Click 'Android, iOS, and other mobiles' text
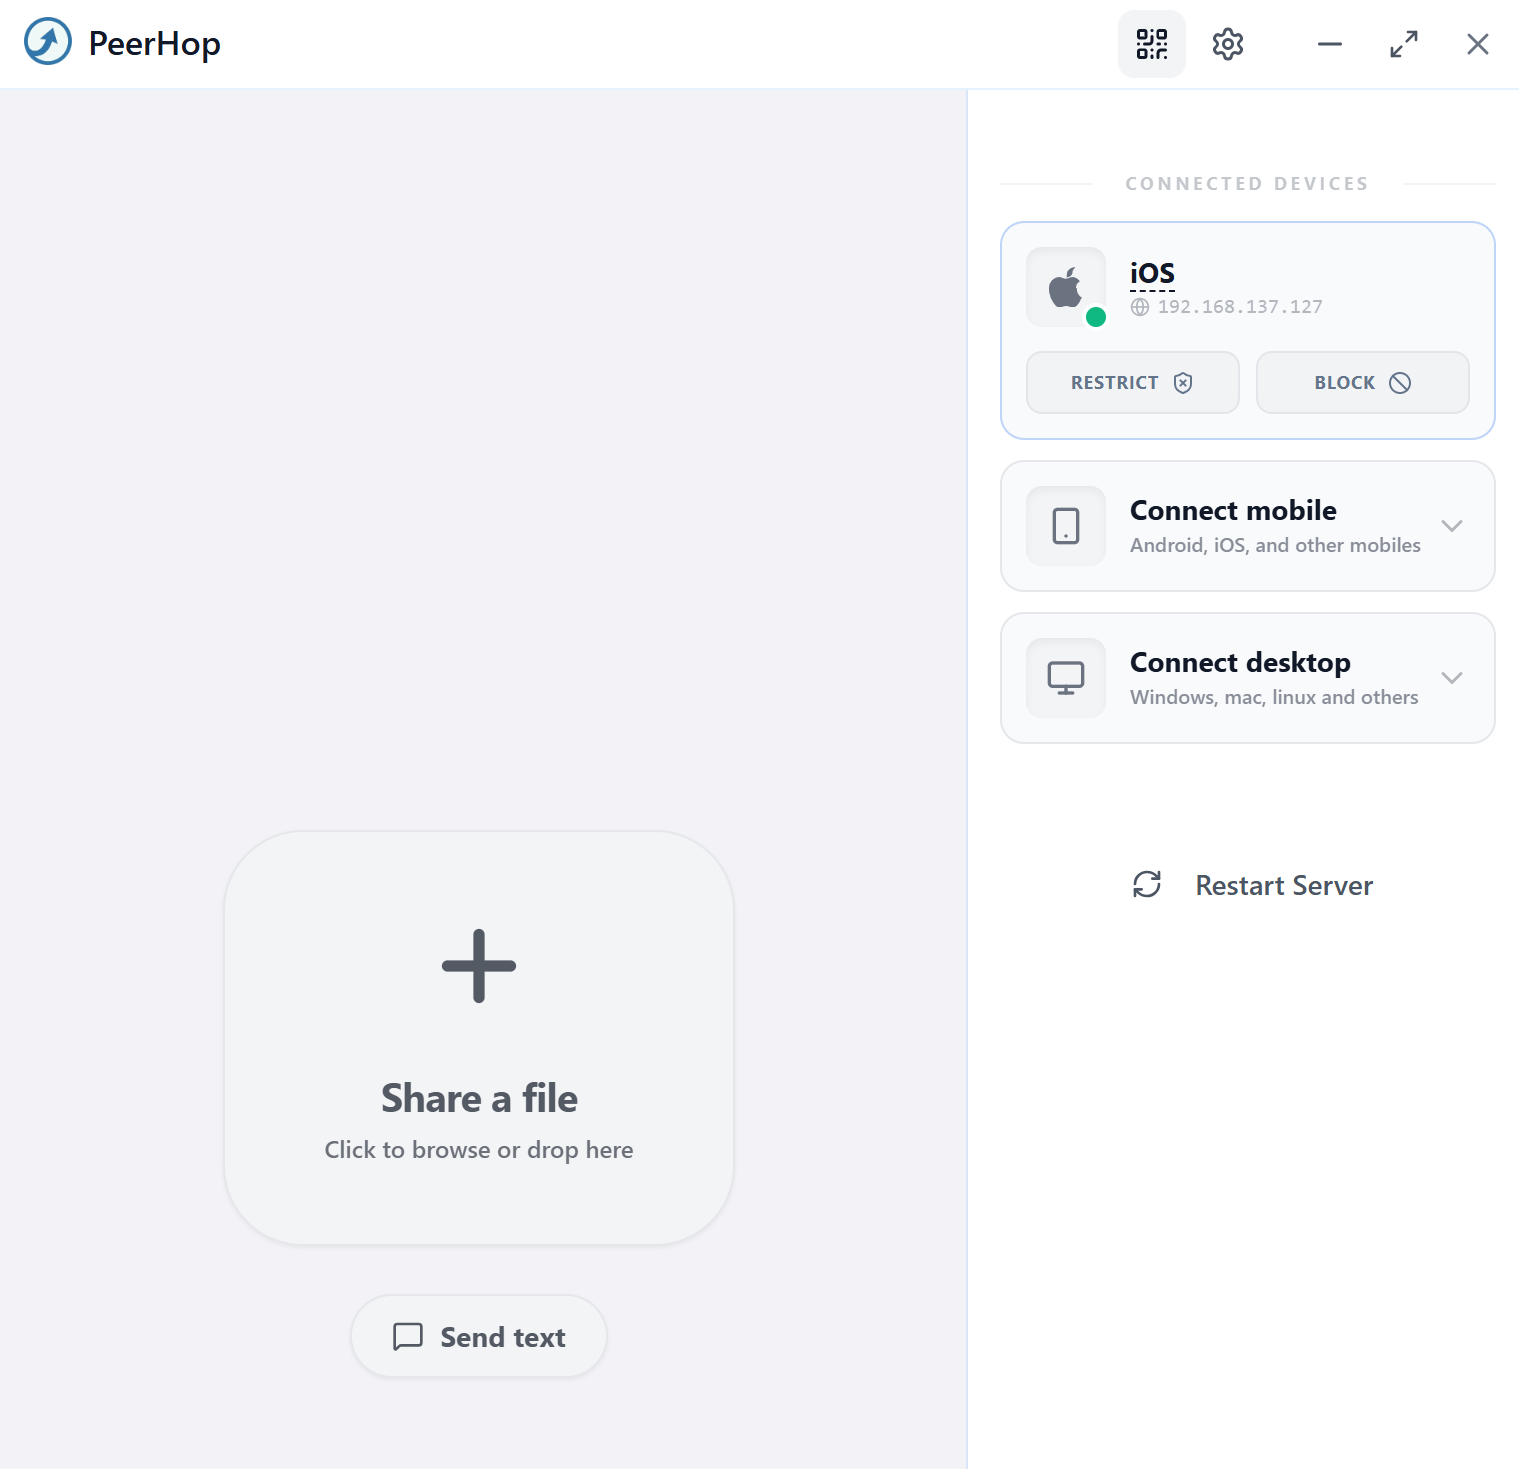 point(1275,545)
